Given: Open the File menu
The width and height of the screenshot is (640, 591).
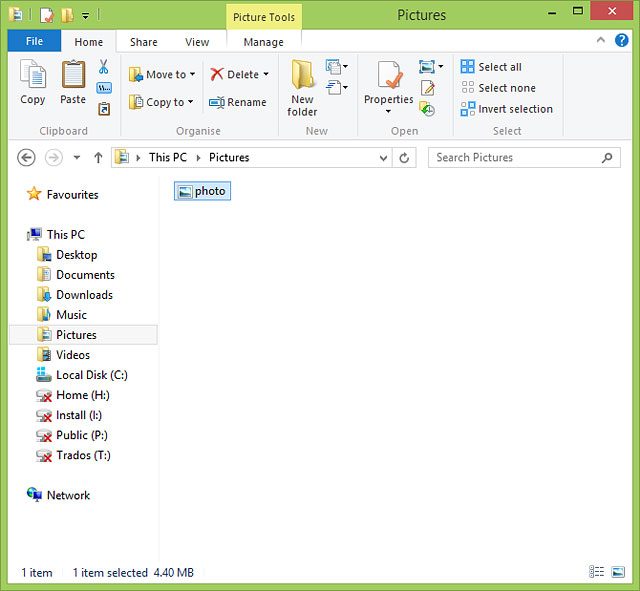Looking at the screenshot, I should [x=34, y=41].
